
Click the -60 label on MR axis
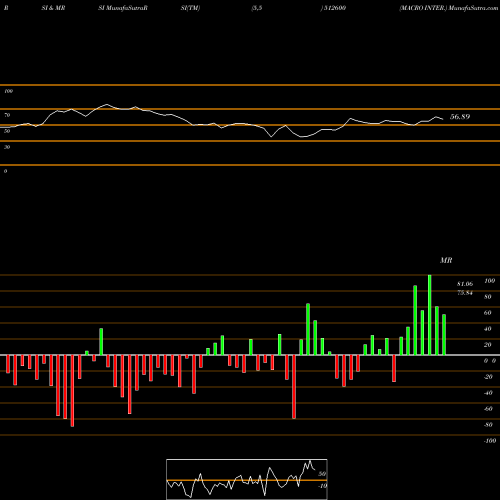pos(488,409)
